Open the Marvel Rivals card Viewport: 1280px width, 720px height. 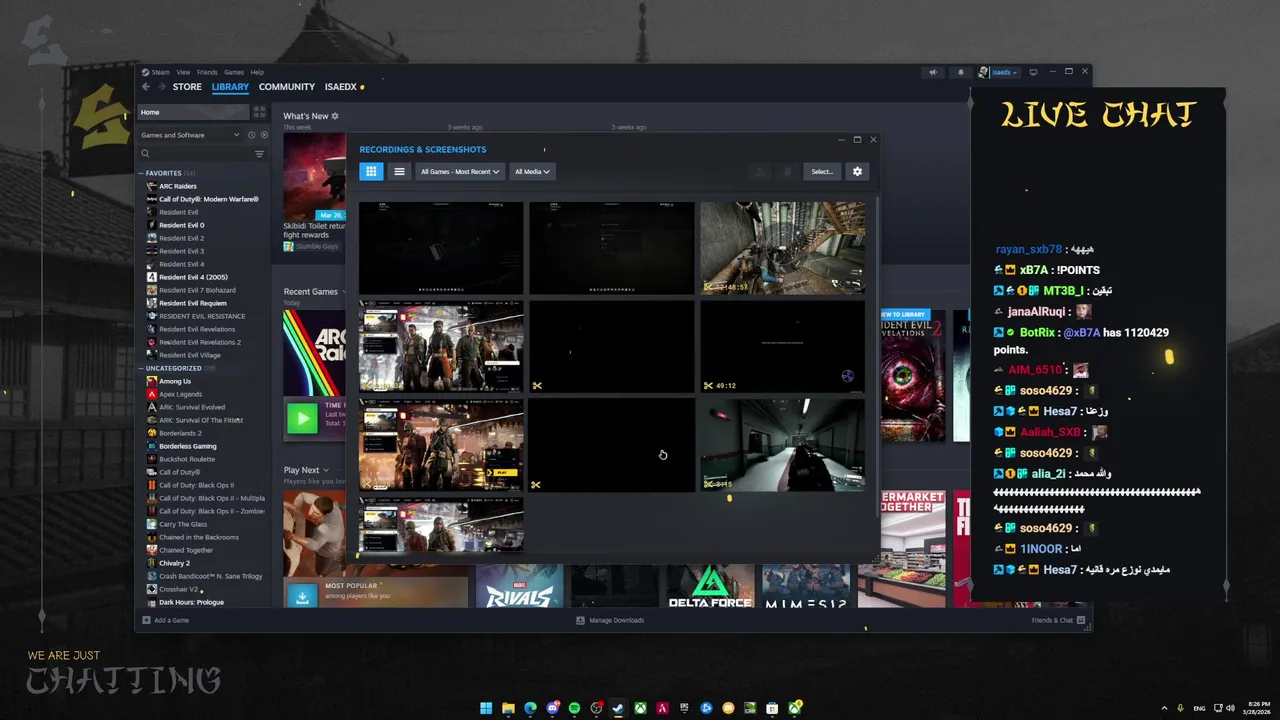click(518, 586)
